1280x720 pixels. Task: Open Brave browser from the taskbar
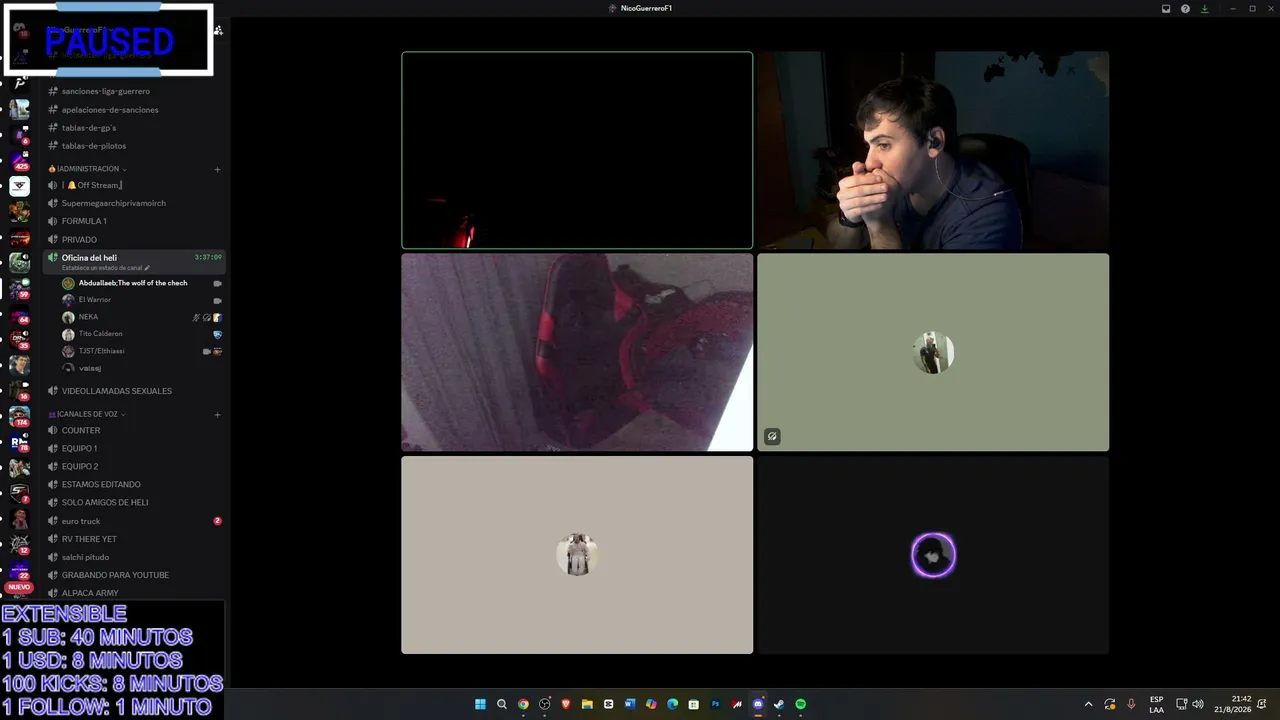click(x=566, y=704)
